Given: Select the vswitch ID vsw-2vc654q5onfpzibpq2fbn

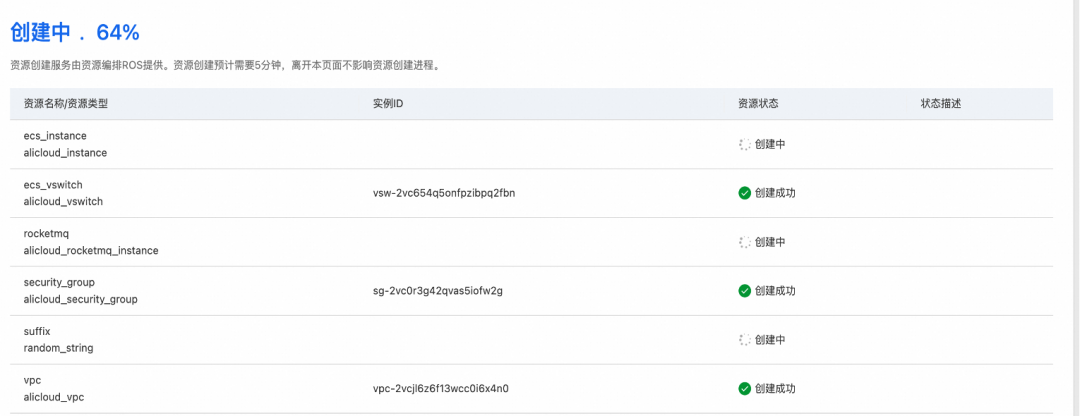Looking at the screenshot, I should (444, 193).
